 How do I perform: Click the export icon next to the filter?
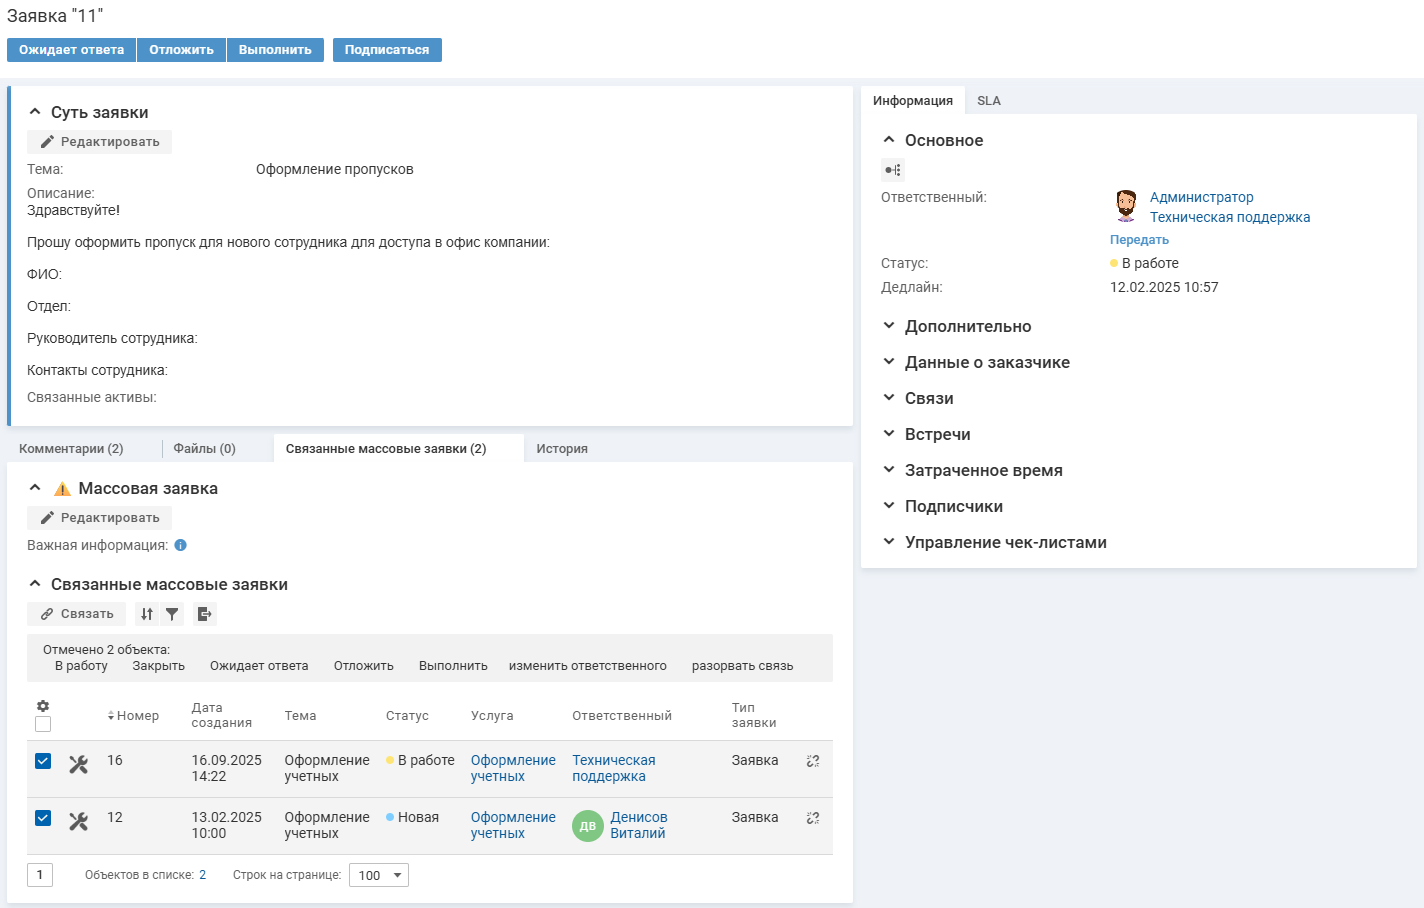tap(204, 614)
